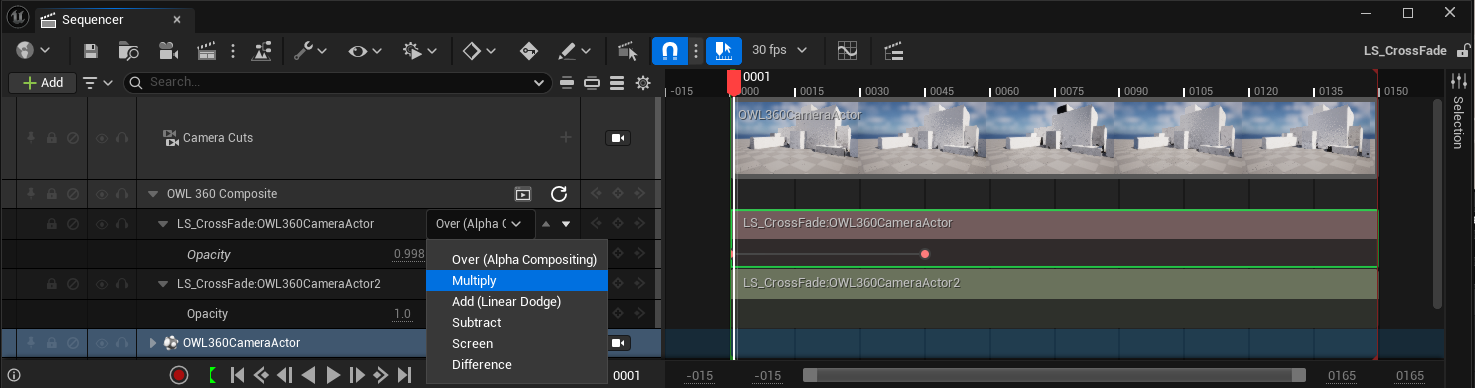The height and width of the screenshot is (388, 1475).
Task: Open the eye View Options menu
Action: coord(364,50)
